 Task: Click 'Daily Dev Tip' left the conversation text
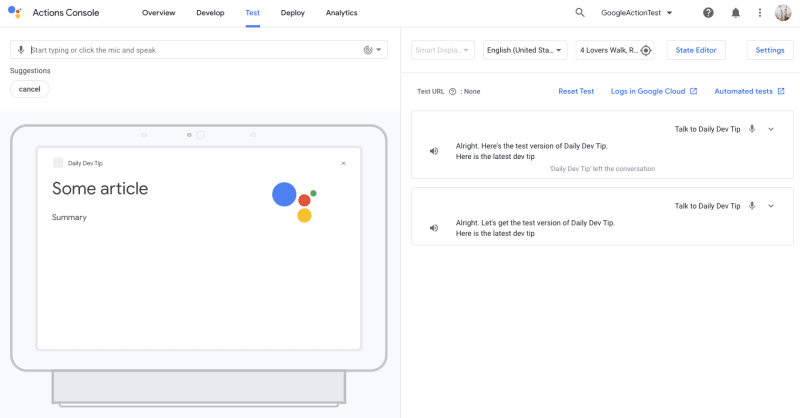602,169
